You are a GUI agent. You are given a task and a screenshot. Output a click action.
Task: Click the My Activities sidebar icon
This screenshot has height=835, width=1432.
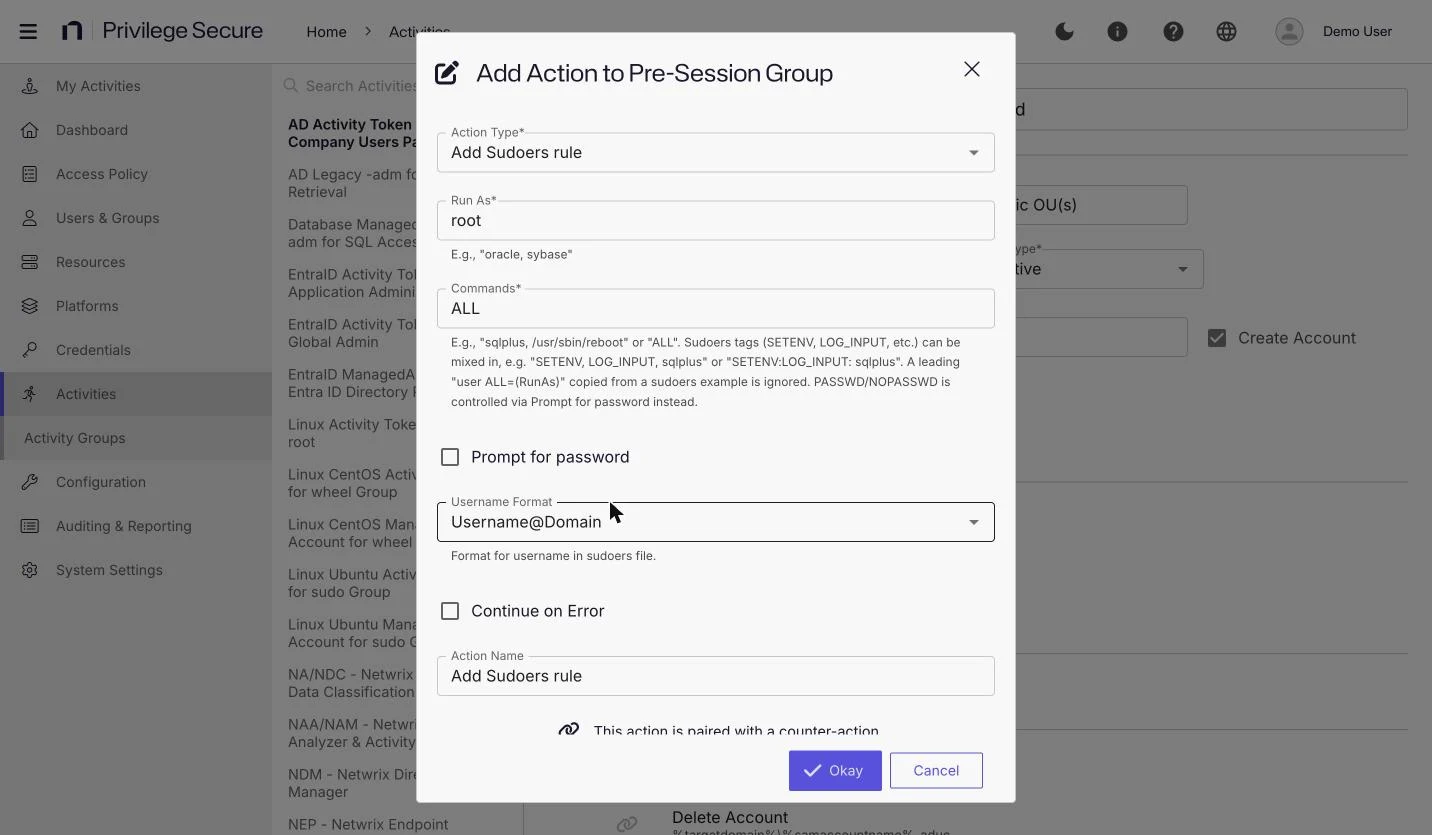(x=30, y=86)
